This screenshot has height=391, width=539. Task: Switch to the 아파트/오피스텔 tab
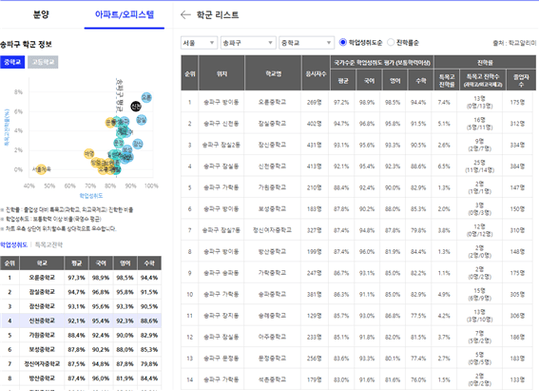click(x=124, y=15)
